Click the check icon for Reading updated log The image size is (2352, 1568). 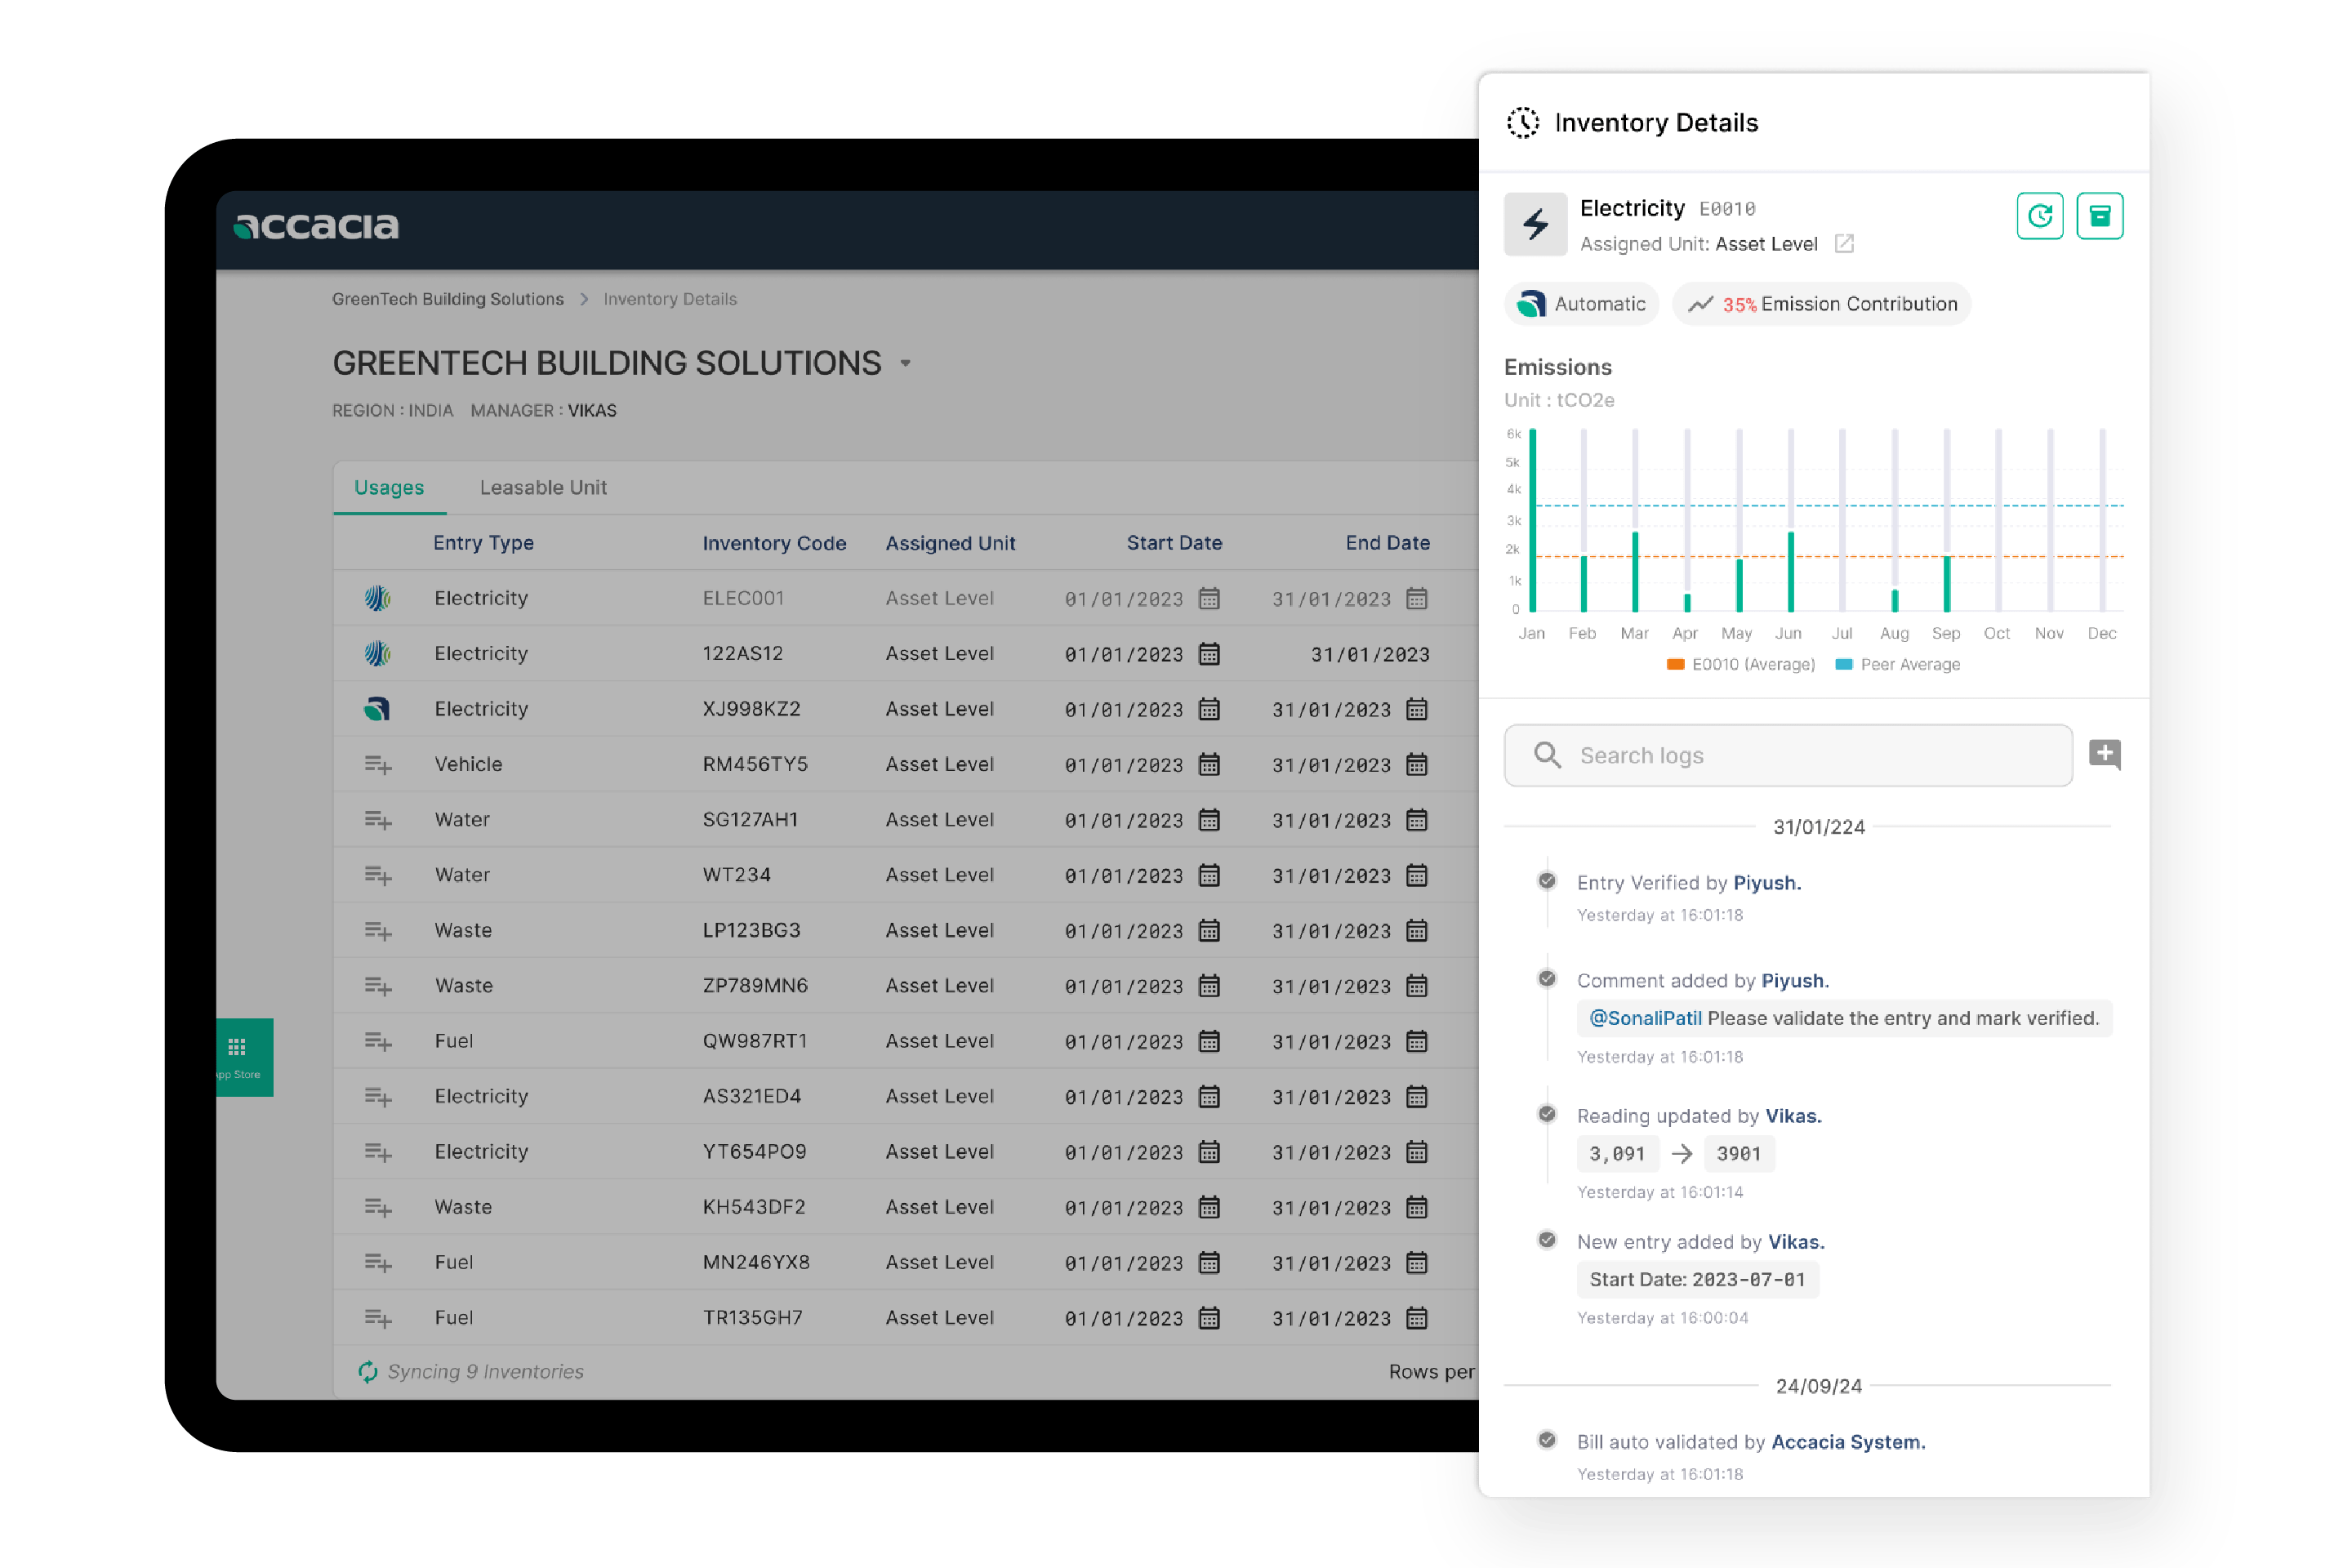pos(1546,1114)
